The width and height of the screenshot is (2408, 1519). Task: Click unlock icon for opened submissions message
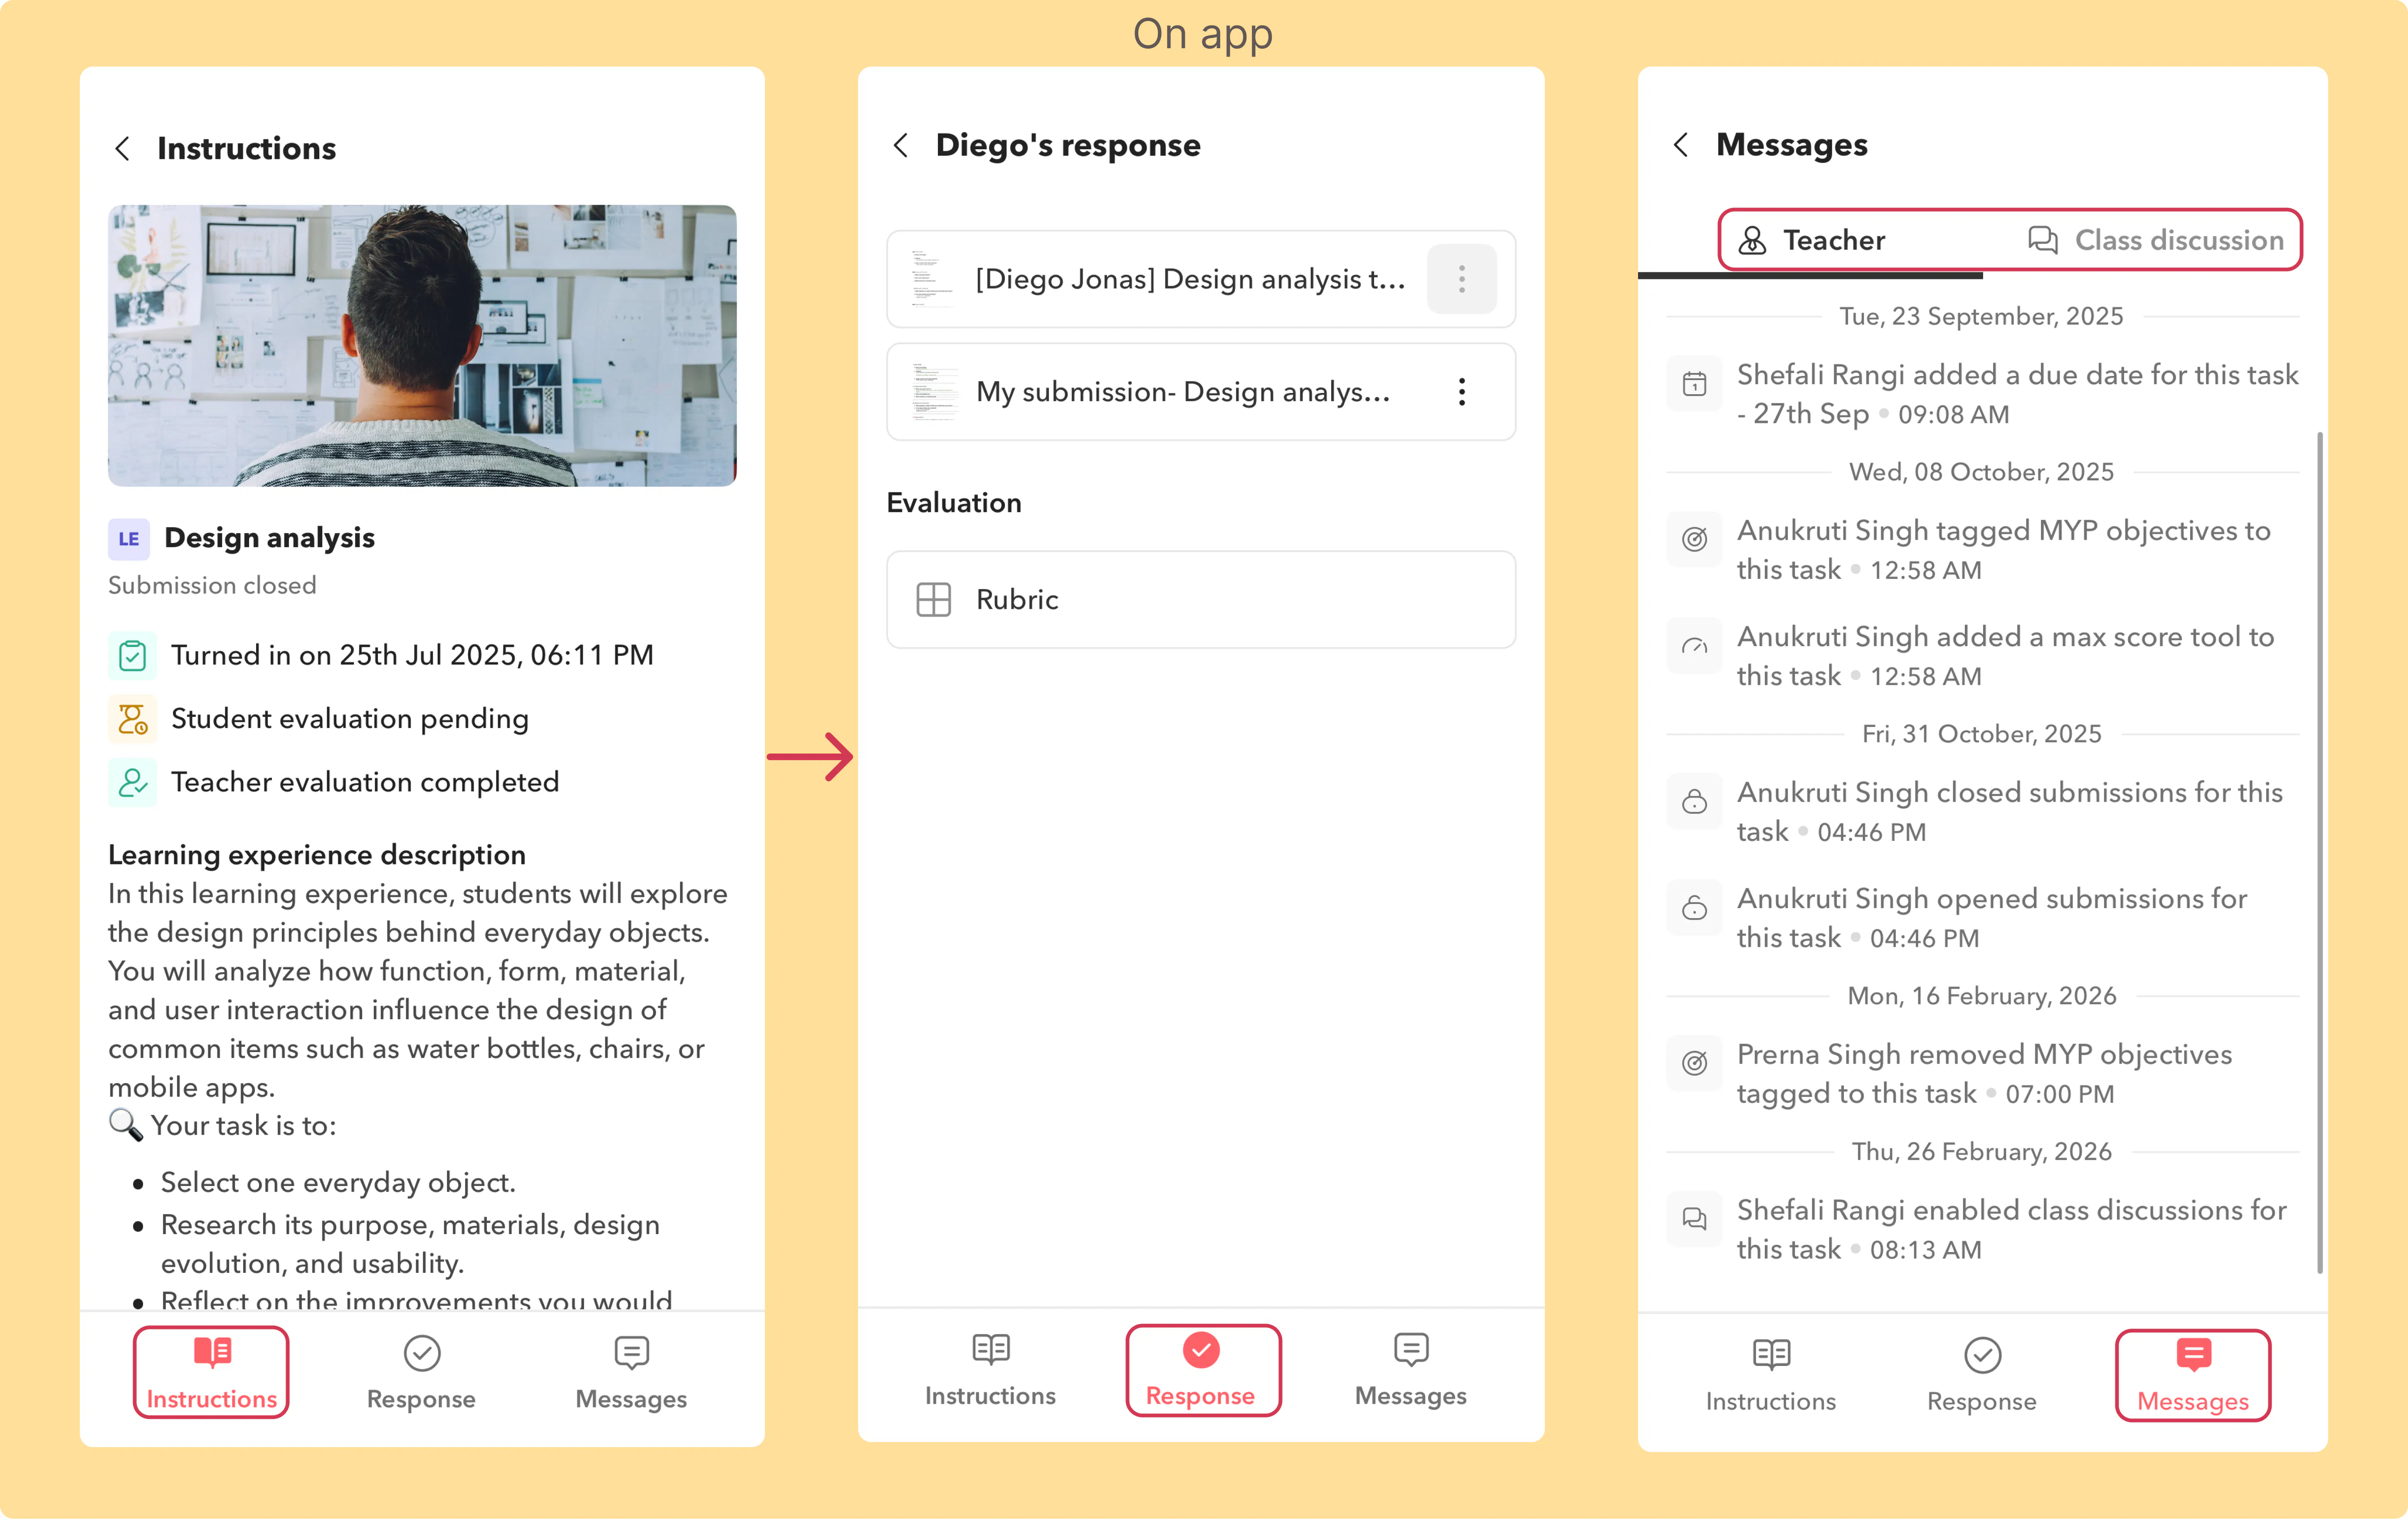[x=1694, y=908]
